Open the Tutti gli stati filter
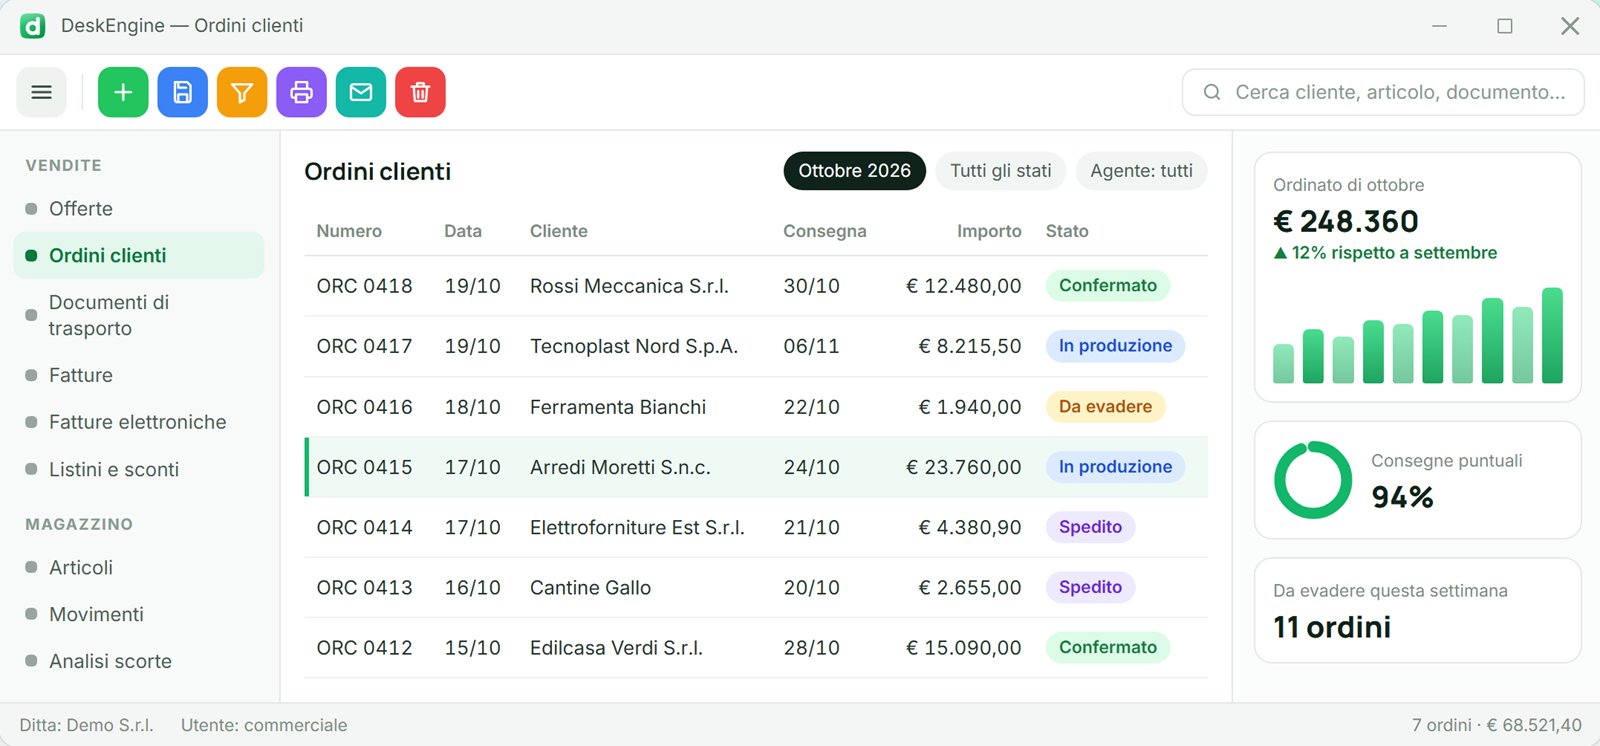This screenshot has width=1600, height=746. 1000,171
